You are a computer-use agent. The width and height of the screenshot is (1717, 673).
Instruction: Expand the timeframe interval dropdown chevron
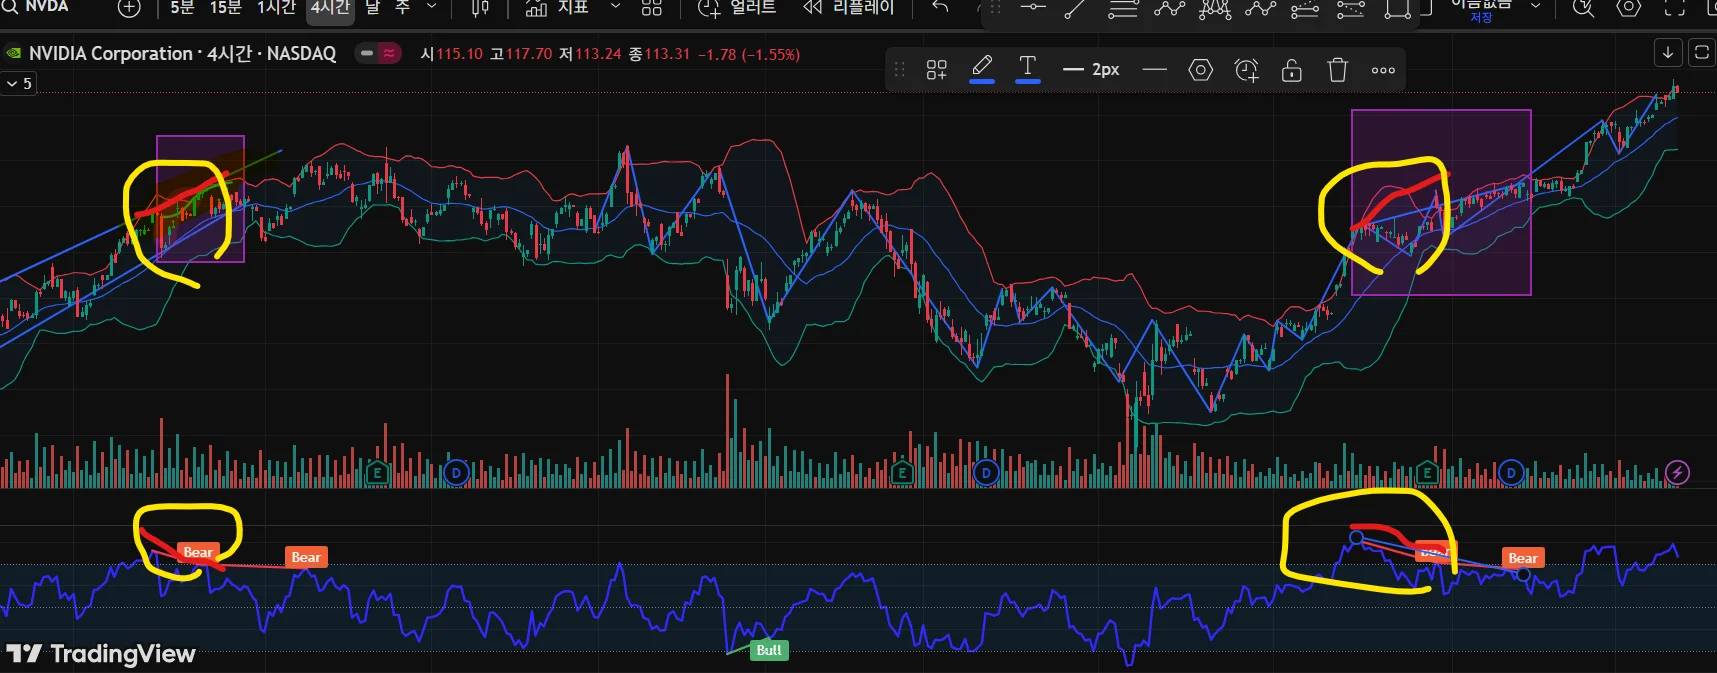coord(432,8)
